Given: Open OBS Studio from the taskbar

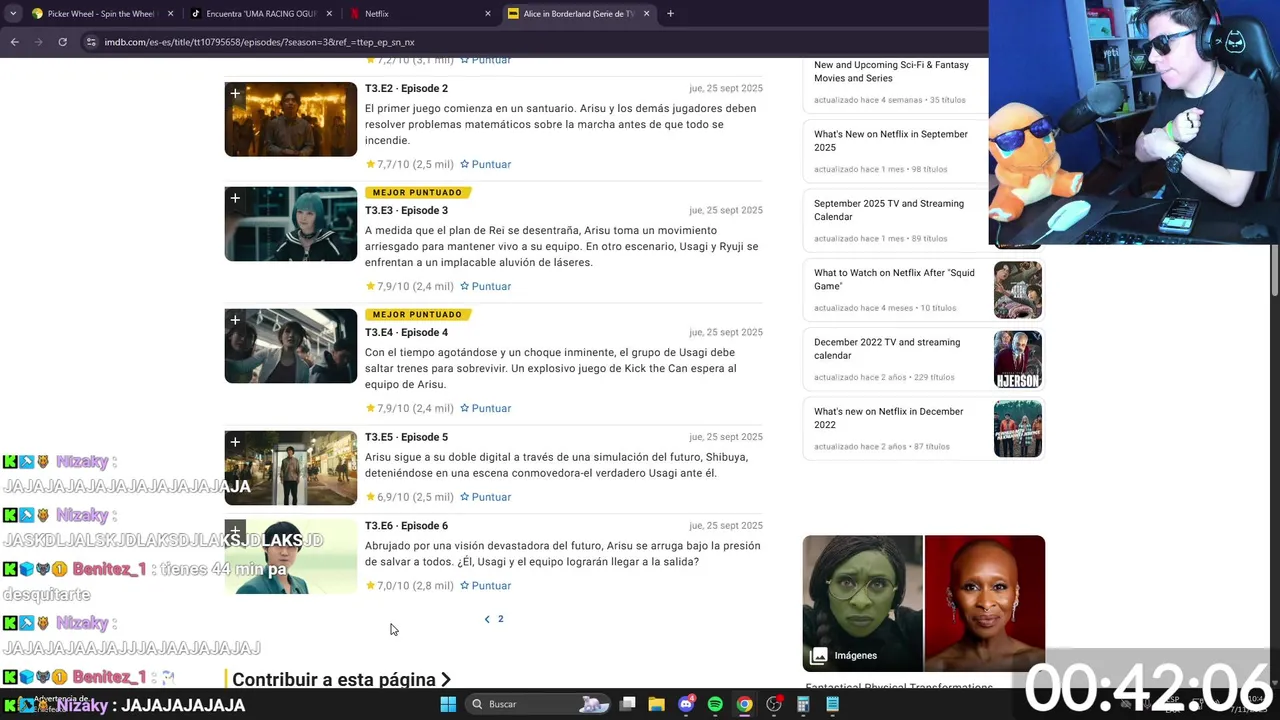Looking at the screenshot, I should pos(774,704).
